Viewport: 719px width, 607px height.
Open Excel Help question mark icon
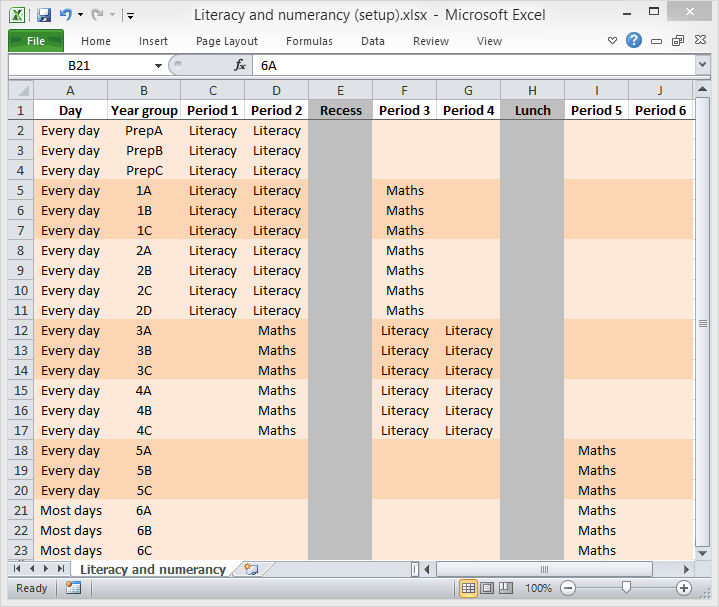(x=634, y=40)
